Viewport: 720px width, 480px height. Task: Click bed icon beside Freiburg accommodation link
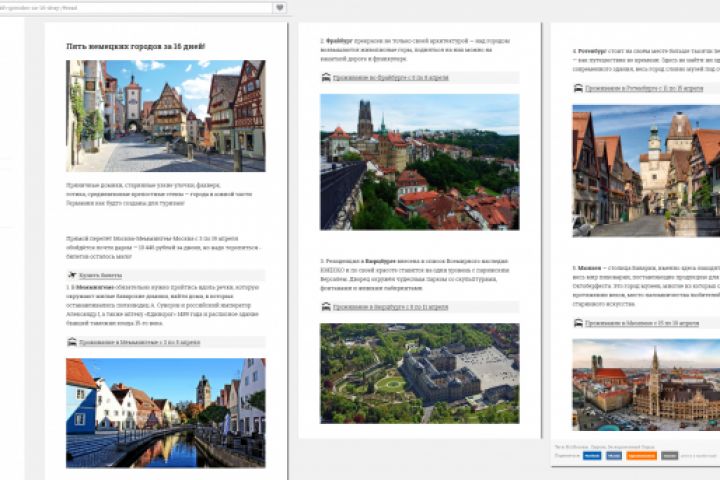click(x=326, y=77)
